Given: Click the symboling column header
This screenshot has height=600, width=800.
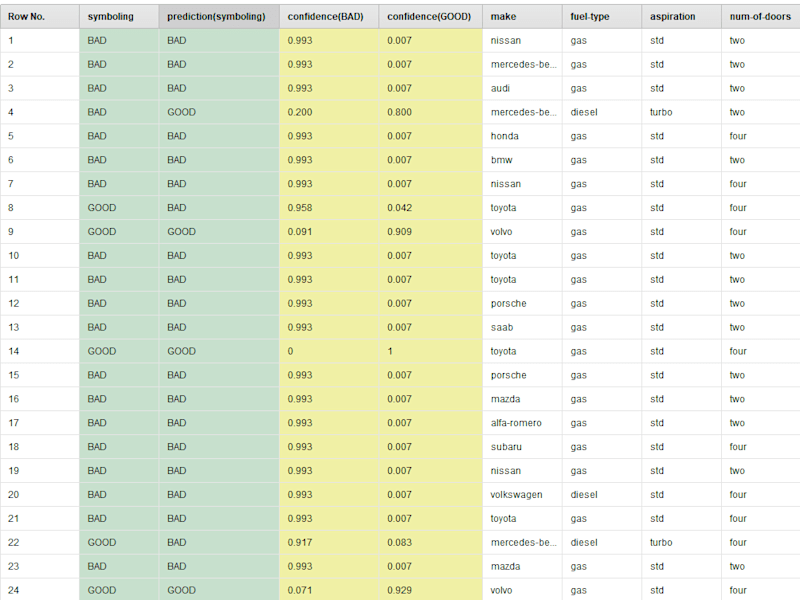Looking at the screenshot, I should pos(119,16).
